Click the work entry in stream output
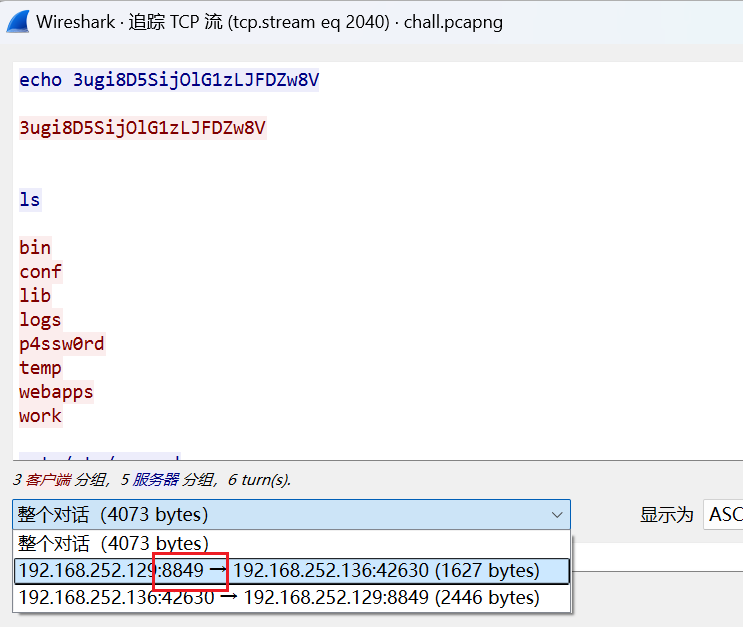Screen dimensions: 743x627 coord(40,416)
